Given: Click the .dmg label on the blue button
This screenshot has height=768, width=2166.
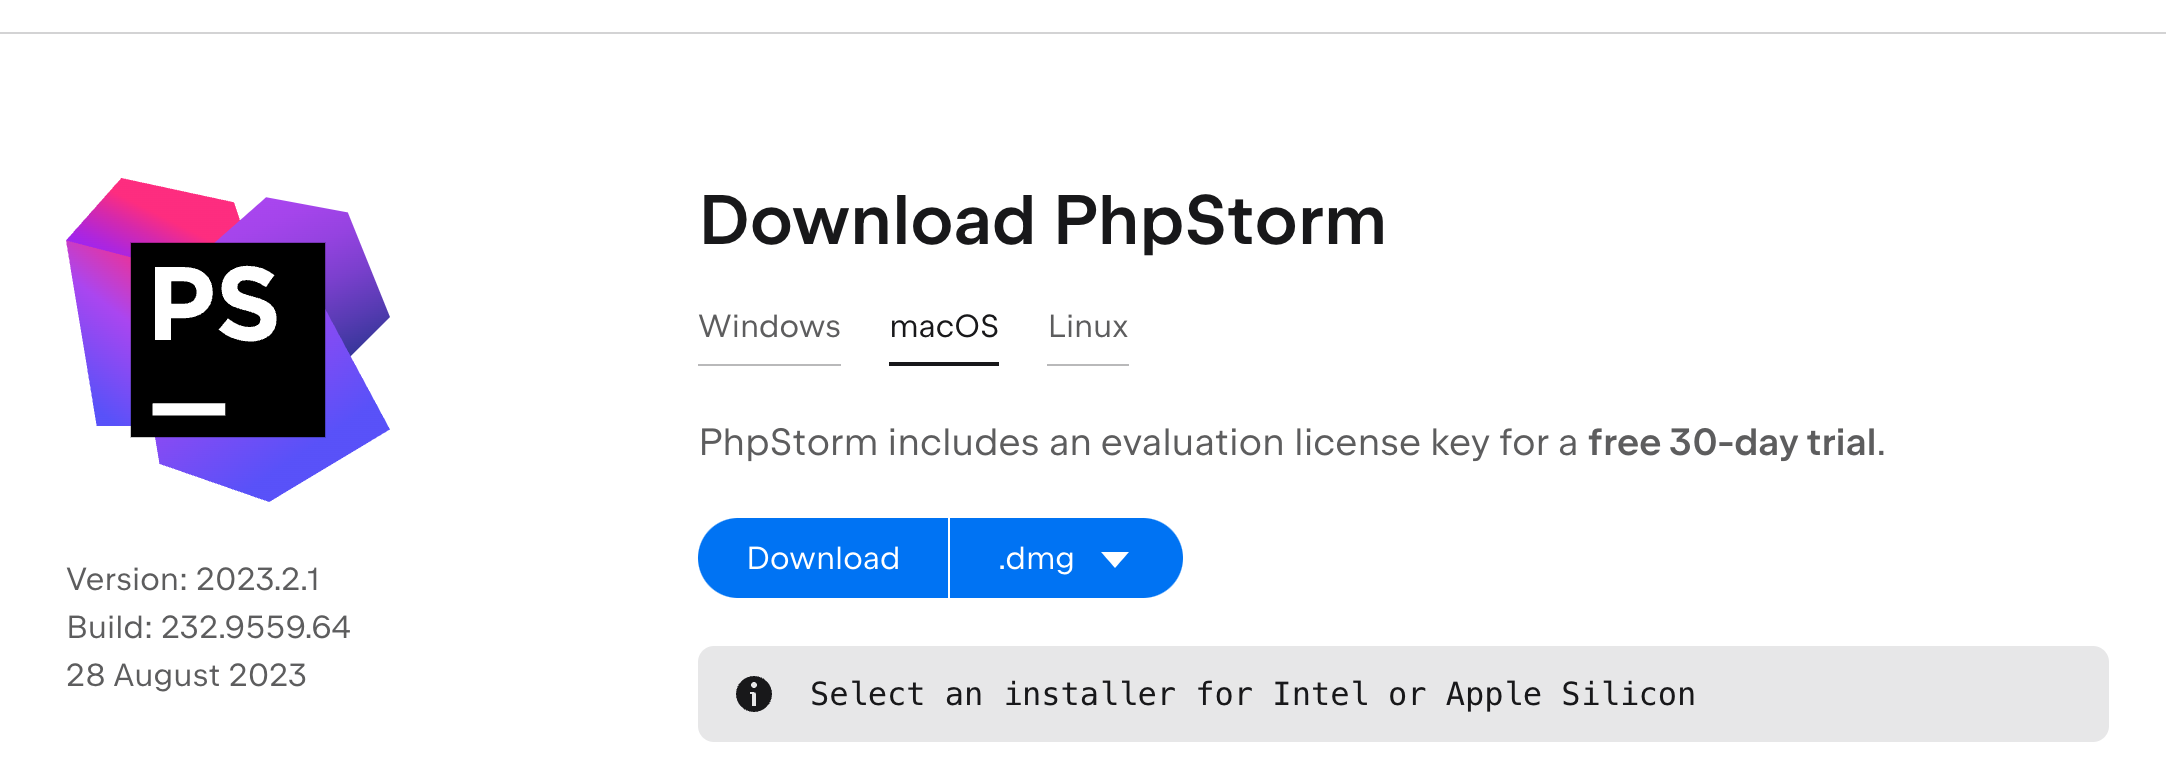Looking at the screenshot, I should tap(1035, 558).
